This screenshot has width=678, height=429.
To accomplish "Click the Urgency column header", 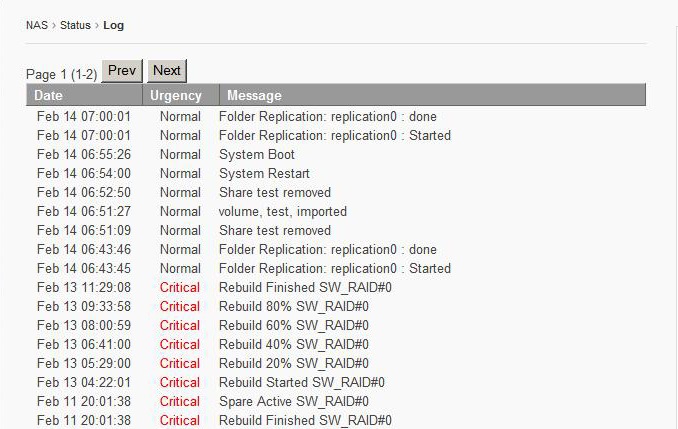I will 176,96.
